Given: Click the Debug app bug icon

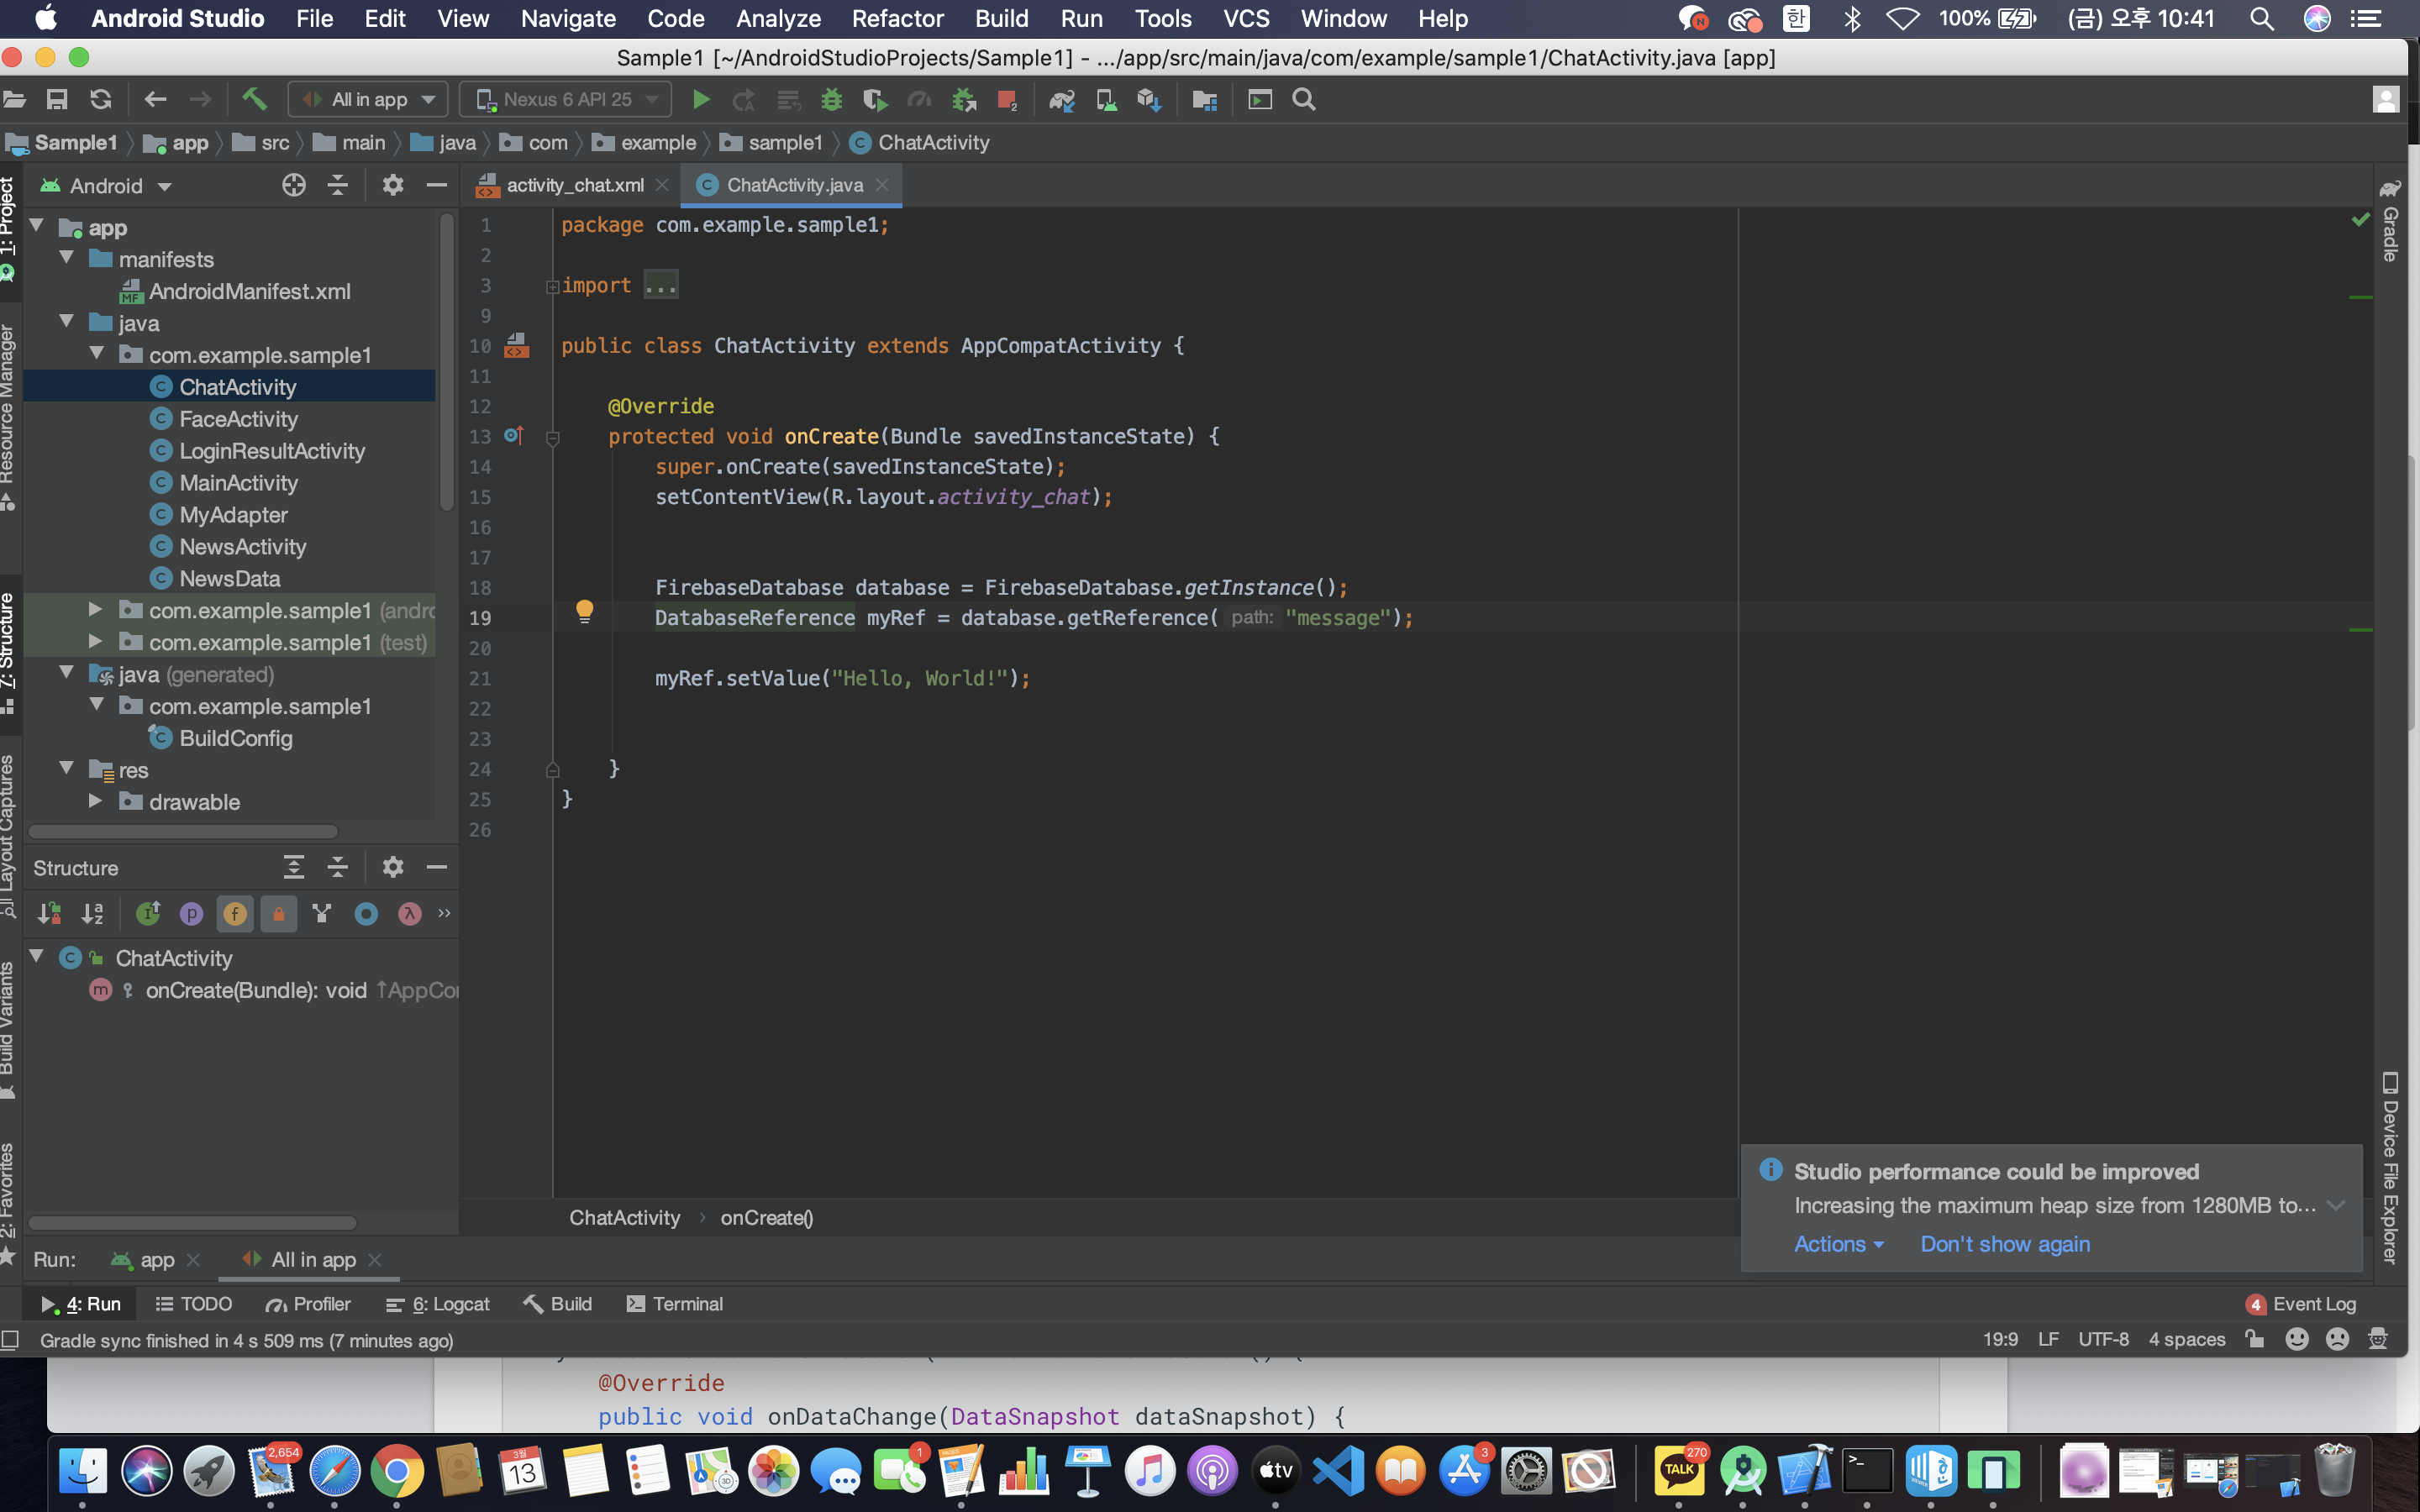Looking at the screenshot, I should 831,99.
